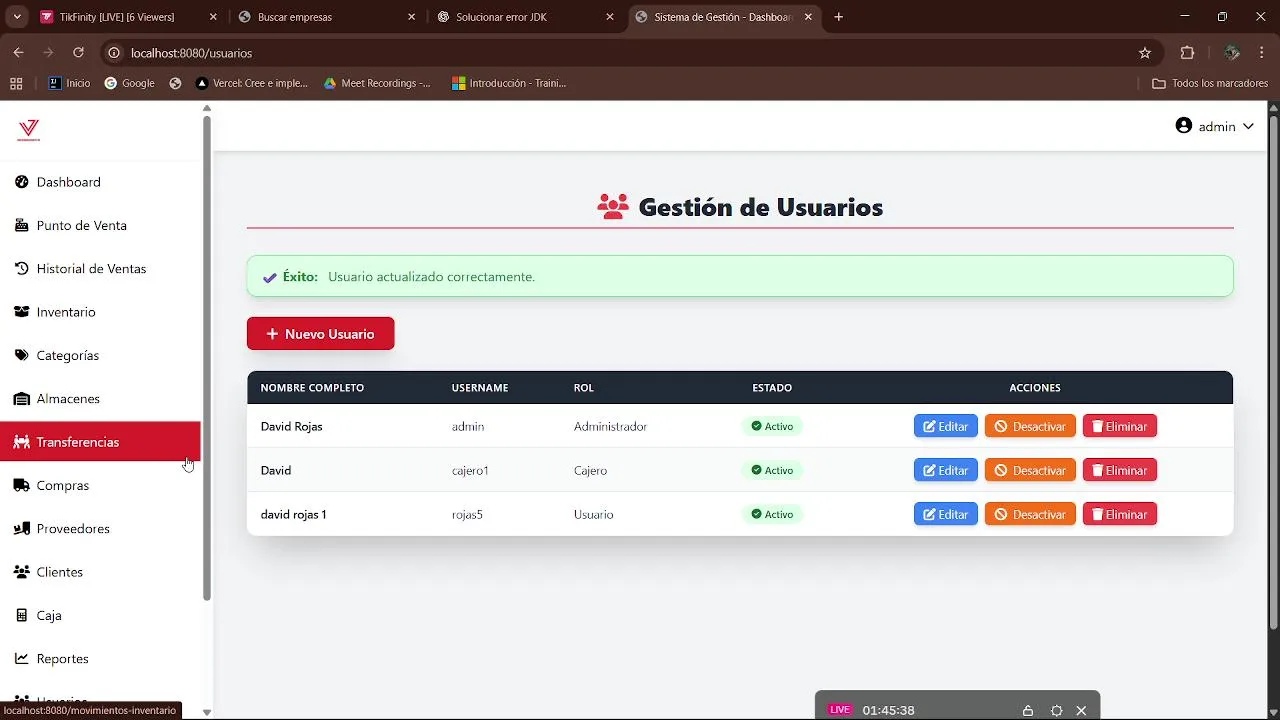Switch to the TikFinity LIVE tab
Viewport: 1280px width, 720px height.
click(128, 17)
